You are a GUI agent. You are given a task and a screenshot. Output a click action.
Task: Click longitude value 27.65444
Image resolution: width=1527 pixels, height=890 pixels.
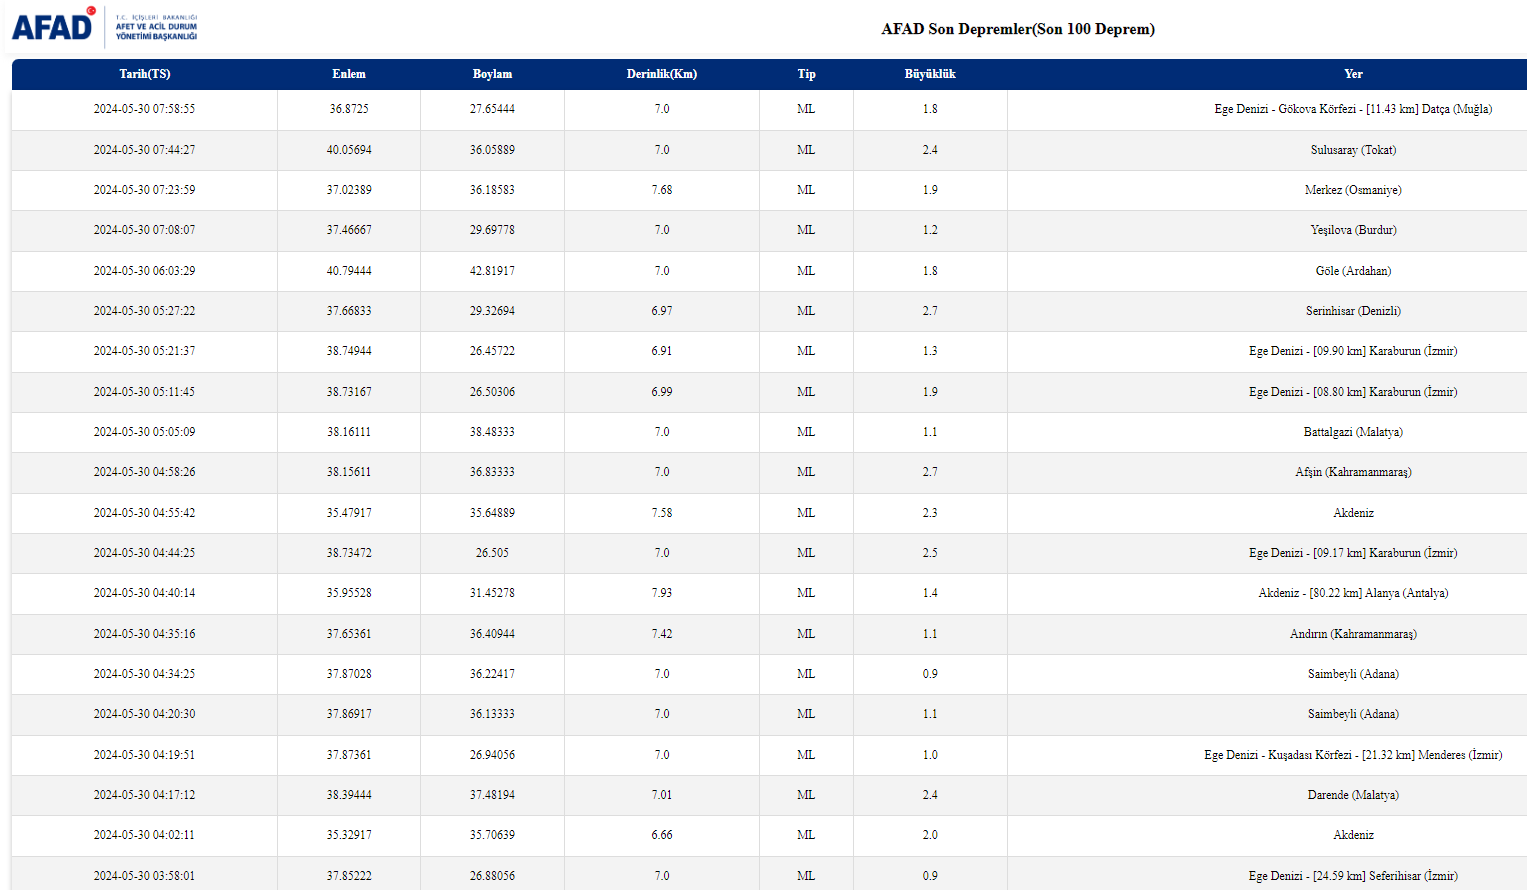click(492, 109)
